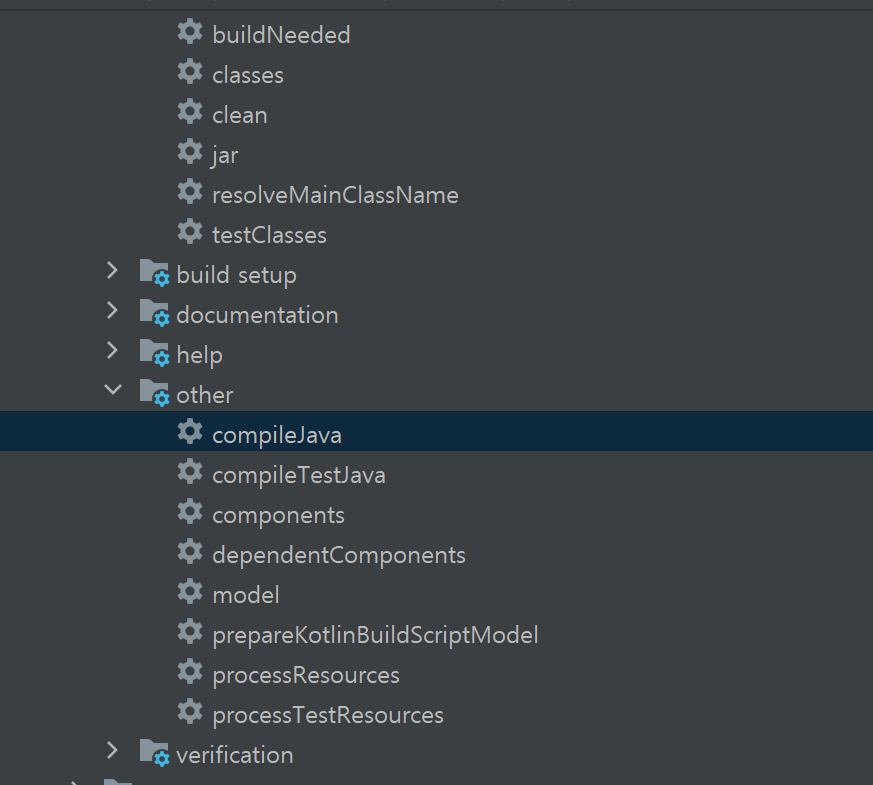Expand the build setup task group
The height and width of the screenshot is (785, 873).
pyautogui.click(x=112, y=271)
